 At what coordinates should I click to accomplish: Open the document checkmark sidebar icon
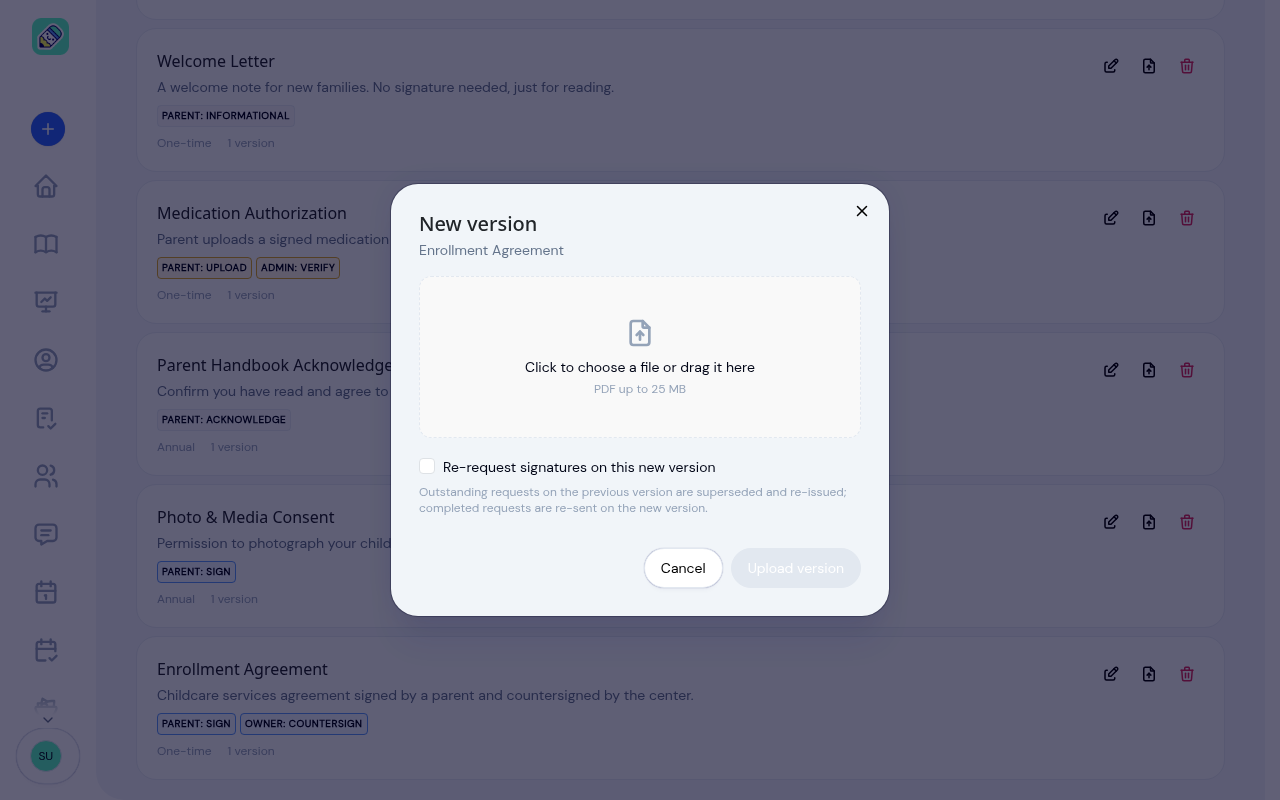pyautogui.click(x=46, y=418)
